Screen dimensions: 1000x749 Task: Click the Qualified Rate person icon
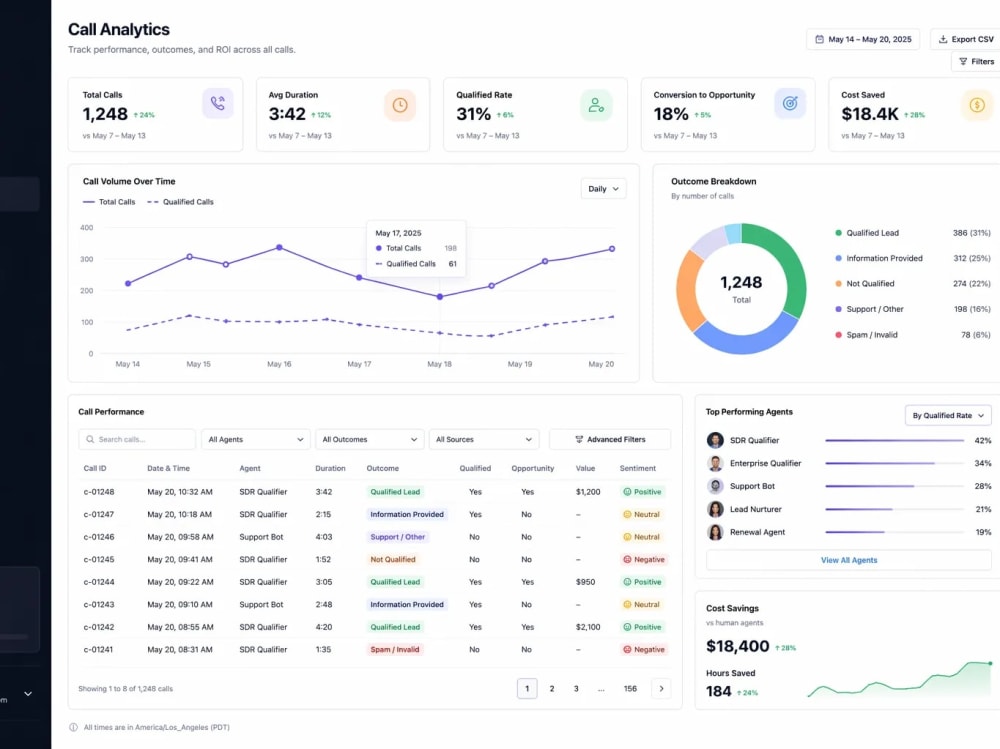tap(596, 105)
